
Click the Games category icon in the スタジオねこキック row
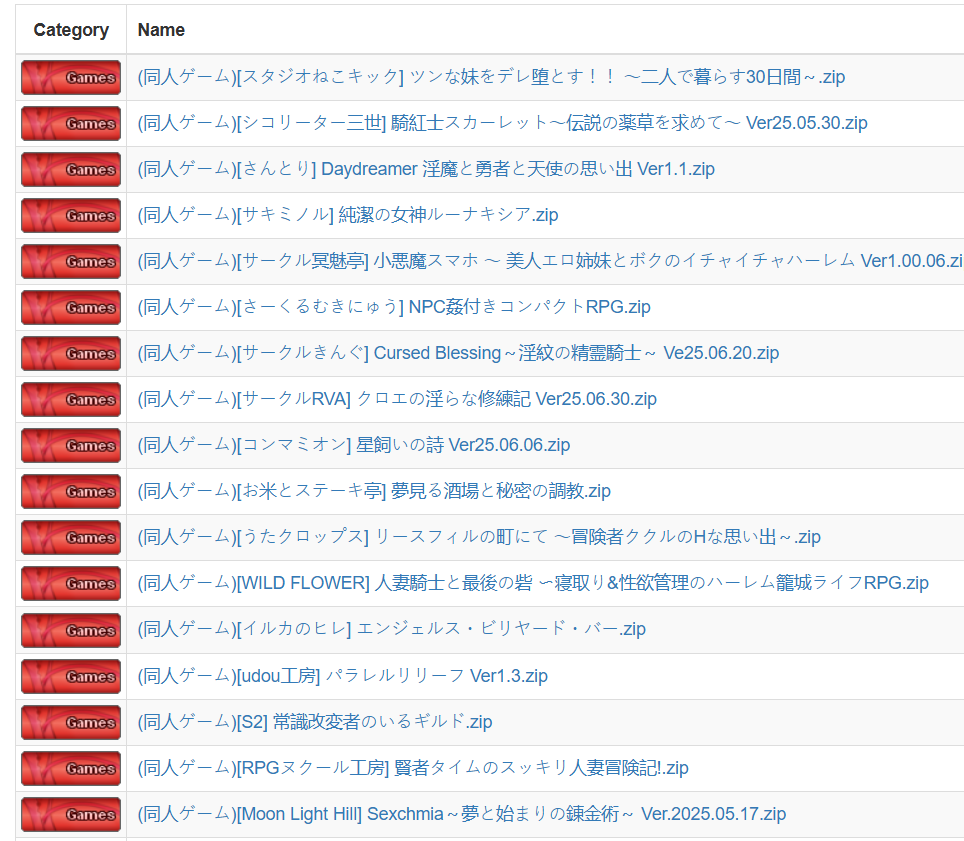[71, 77]
